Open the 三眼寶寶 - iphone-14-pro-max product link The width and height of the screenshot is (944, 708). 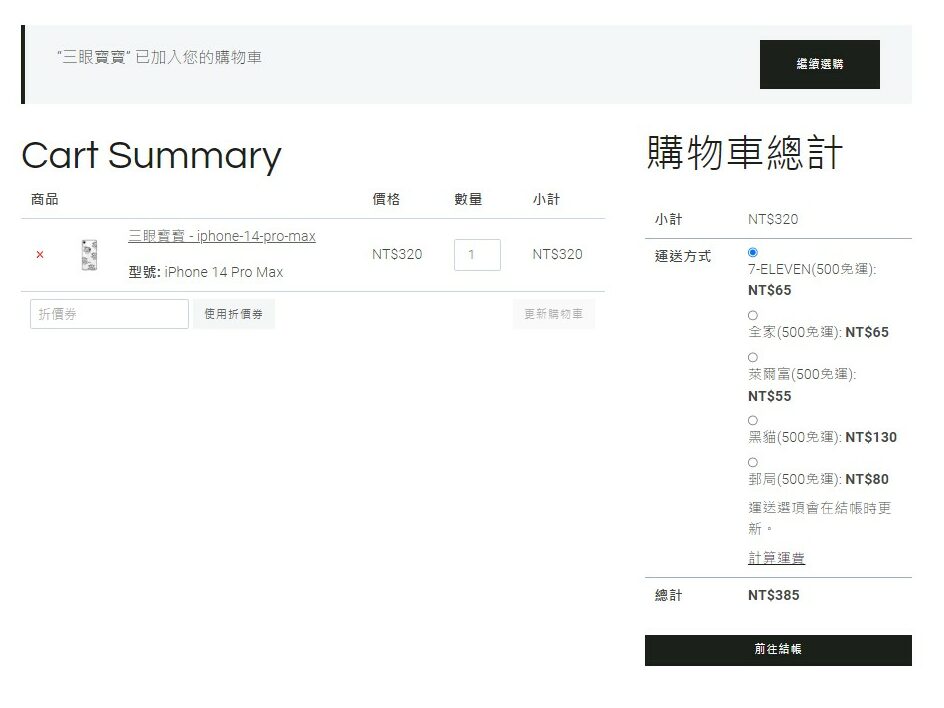pyautogui.click(x=221, y=236)
